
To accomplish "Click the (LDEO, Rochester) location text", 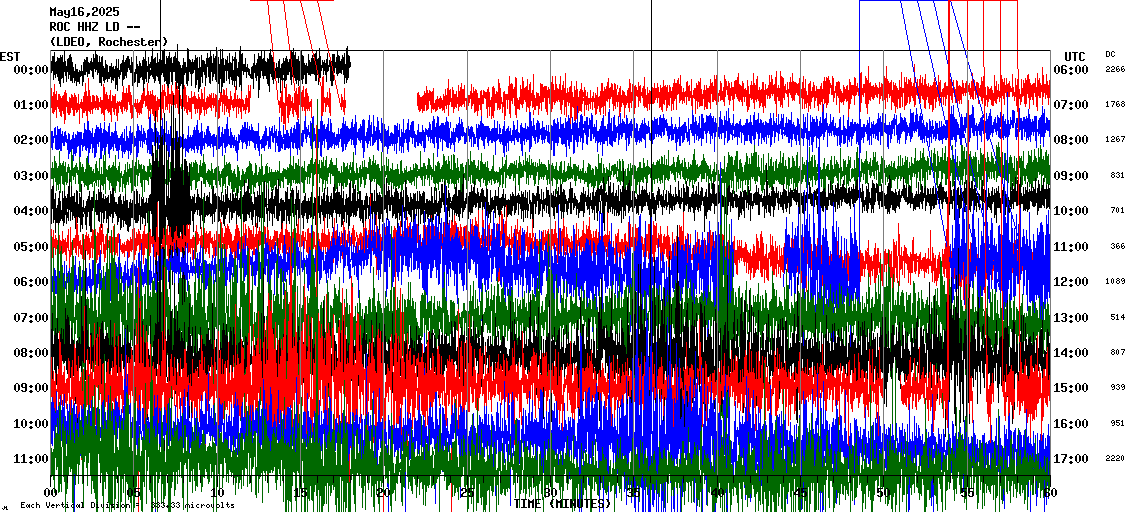I will pyautogui.click(x=109, y=41).
